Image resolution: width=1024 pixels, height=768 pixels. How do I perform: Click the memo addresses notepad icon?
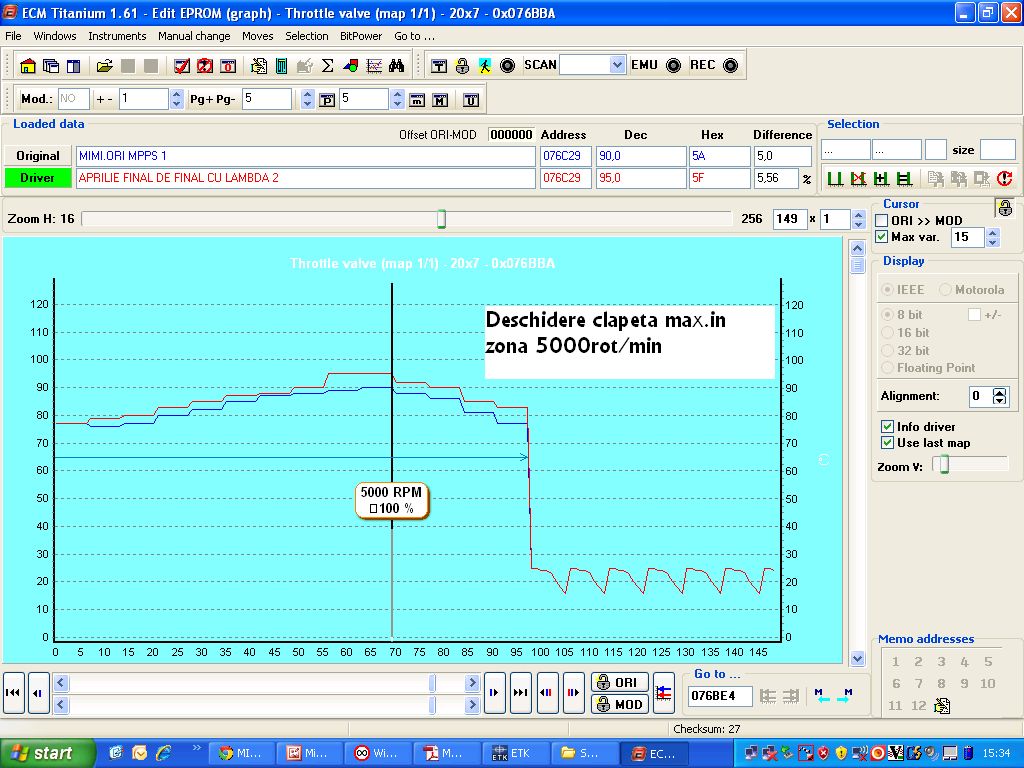point(942,706)
